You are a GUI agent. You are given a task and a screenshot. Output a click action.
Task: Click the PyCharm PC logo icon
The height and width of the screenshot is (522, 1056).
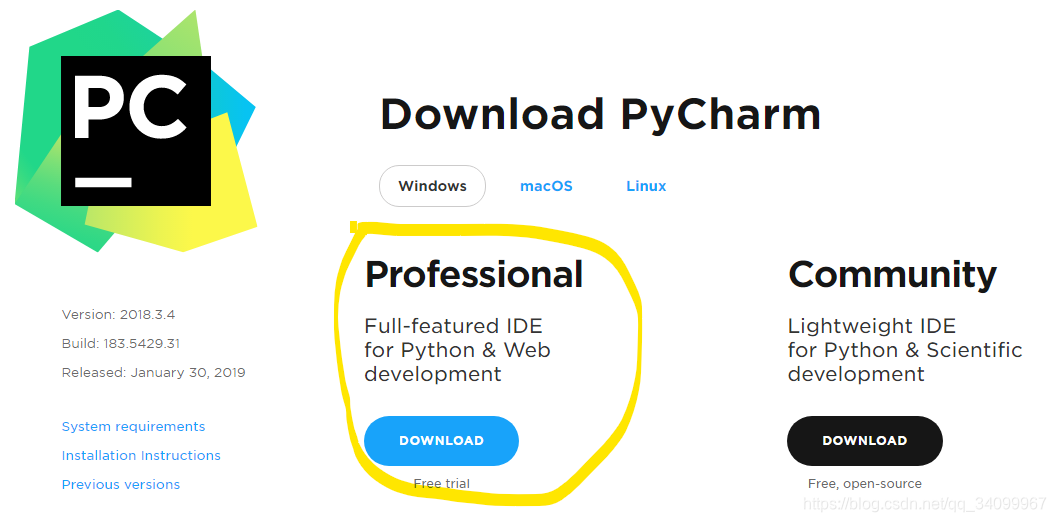point(135,131)
